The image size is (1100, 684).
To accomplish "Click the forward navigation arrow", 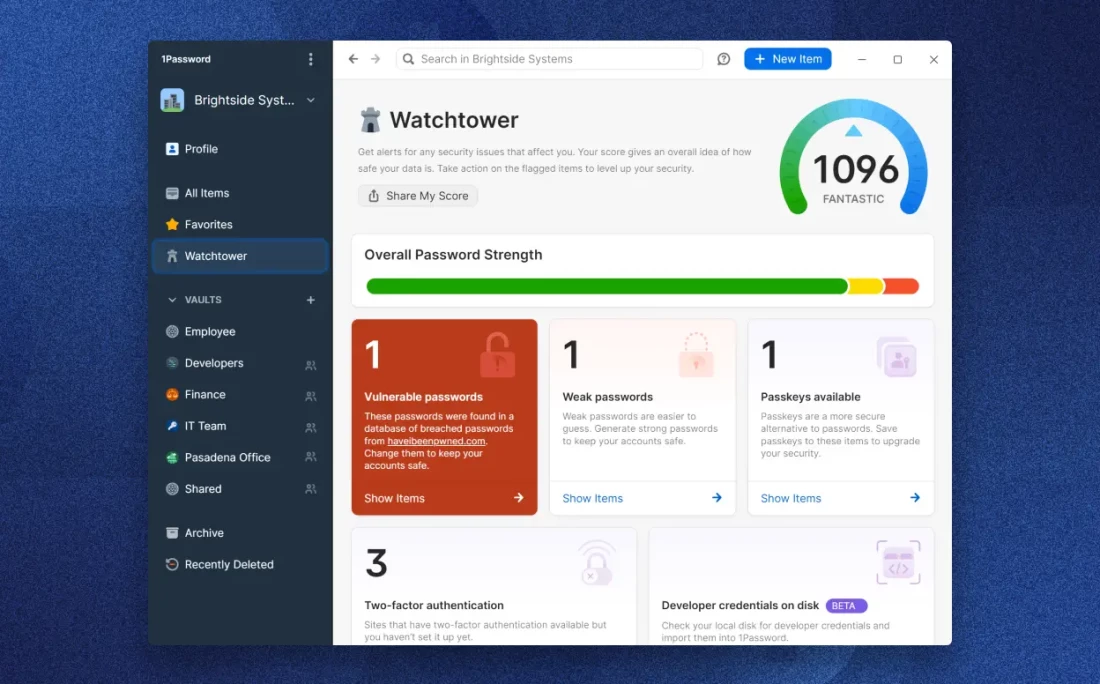I will point(376,59).
